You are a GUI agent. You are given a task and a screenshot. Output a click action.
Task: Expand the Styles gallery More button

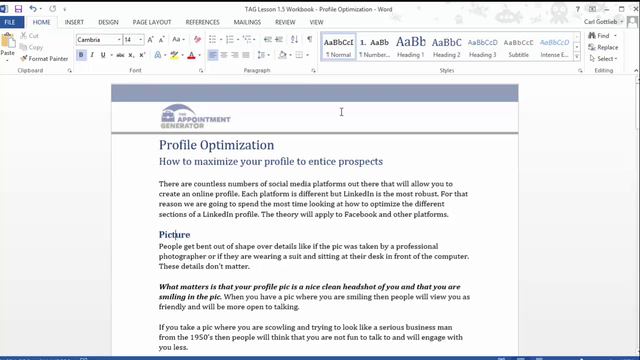tap(577, 57)
